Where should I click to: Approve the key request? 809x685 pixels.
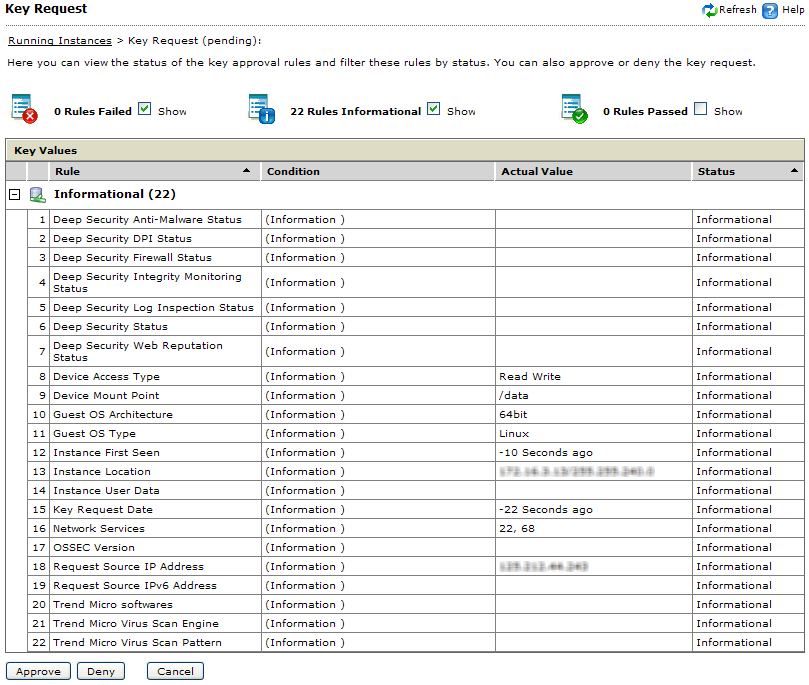point(38,672)
